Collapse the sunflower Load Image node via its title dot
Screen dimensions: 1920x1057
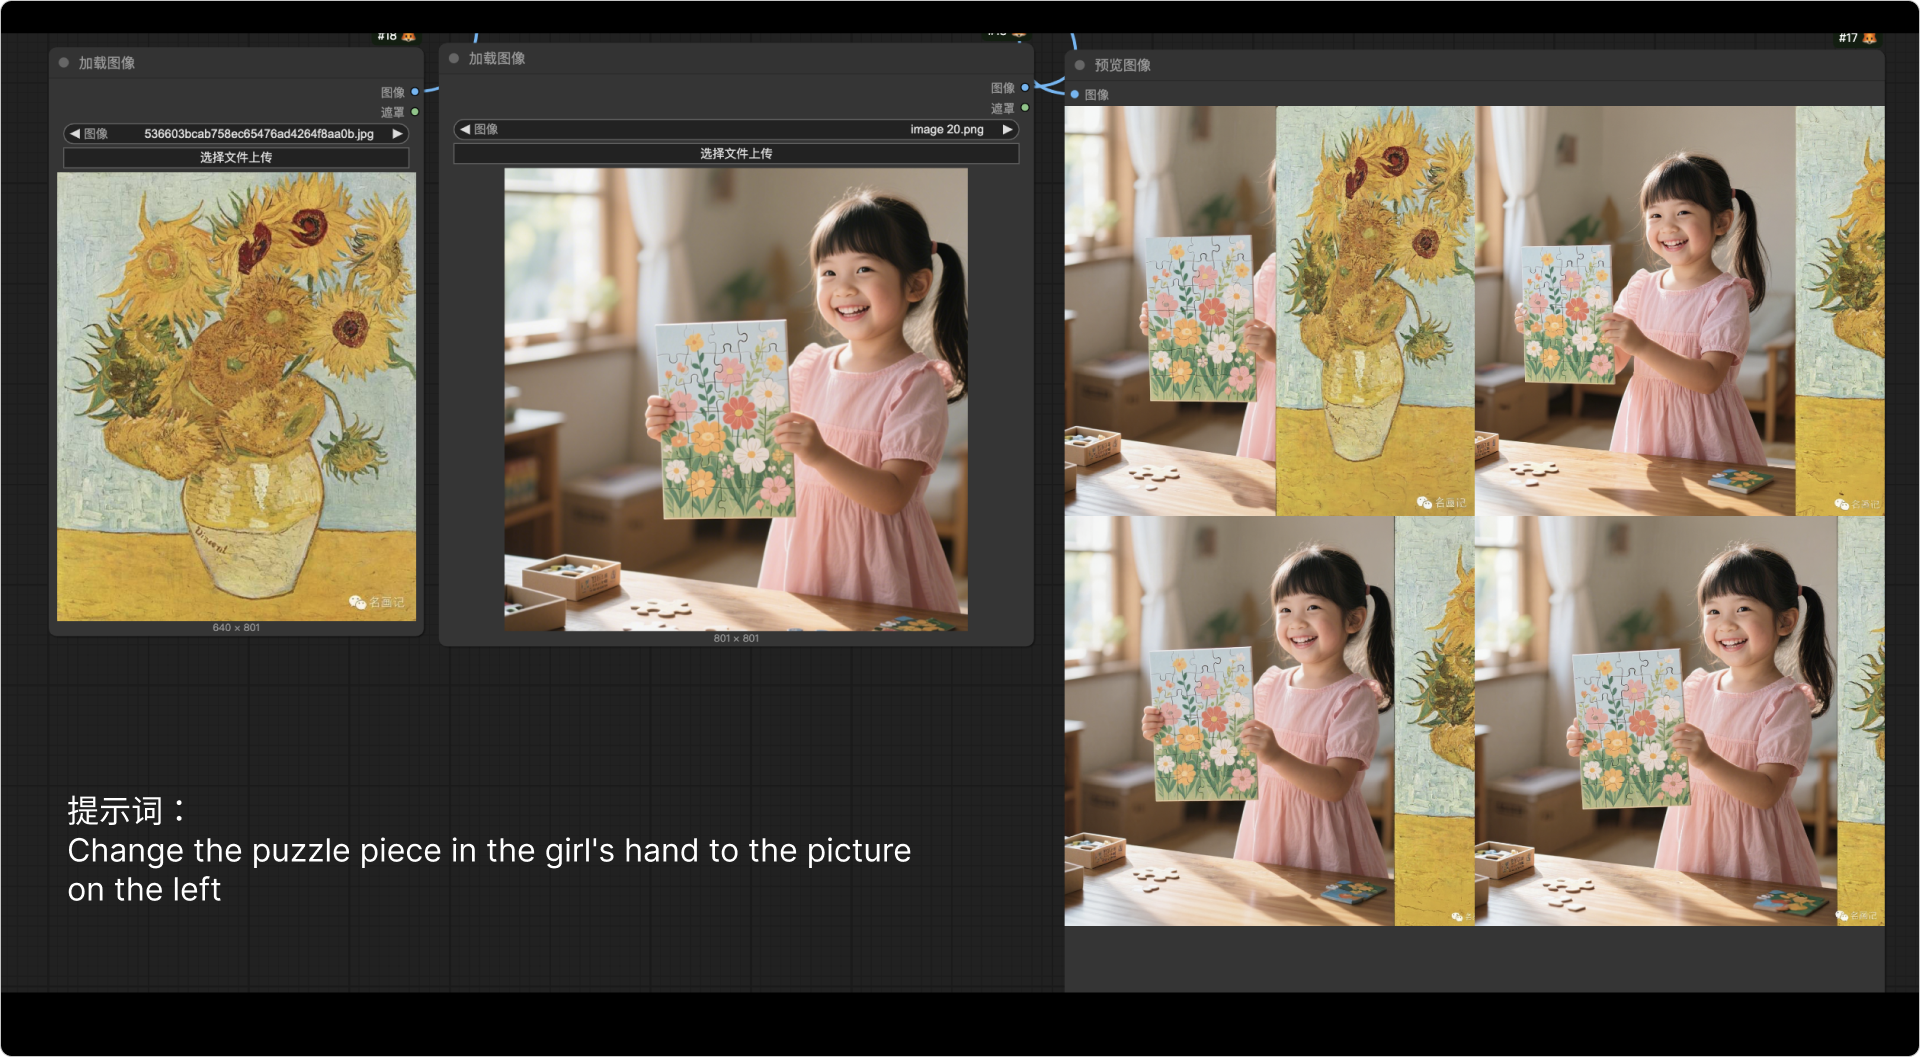[x=64, y=63]
